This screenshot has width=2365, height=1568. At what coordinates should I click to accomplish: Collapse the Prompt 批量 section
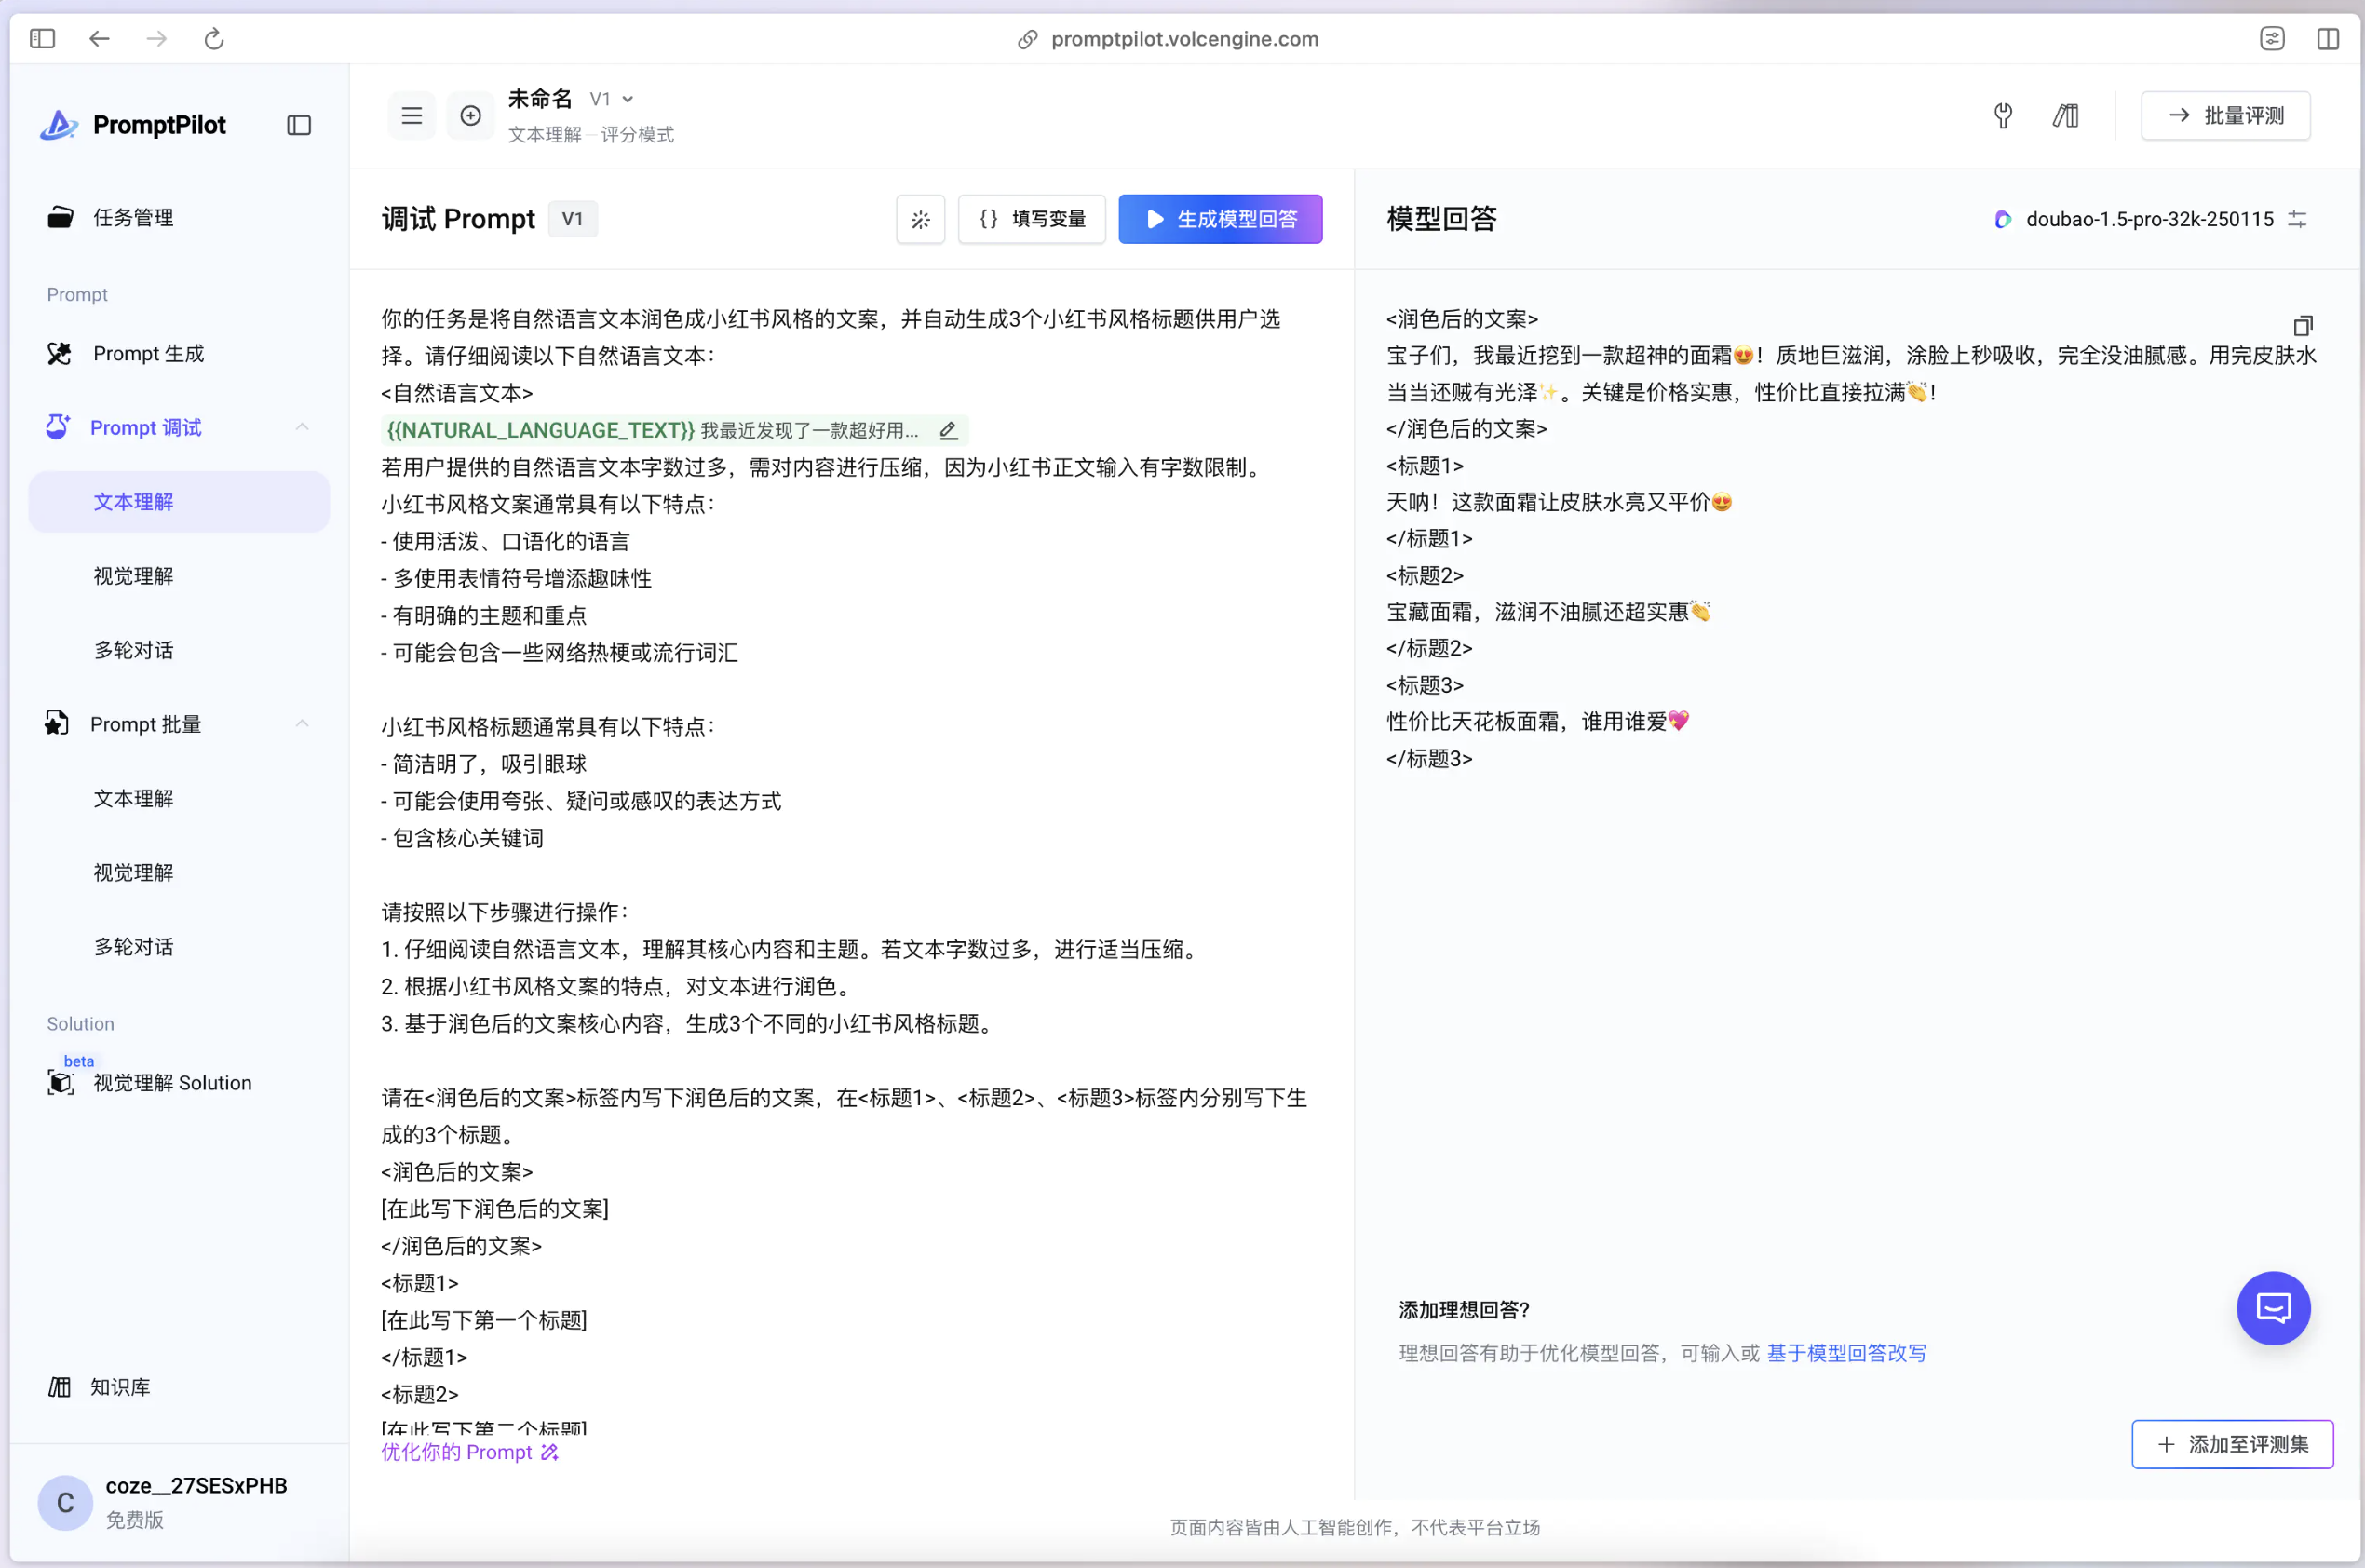[302, 723]
